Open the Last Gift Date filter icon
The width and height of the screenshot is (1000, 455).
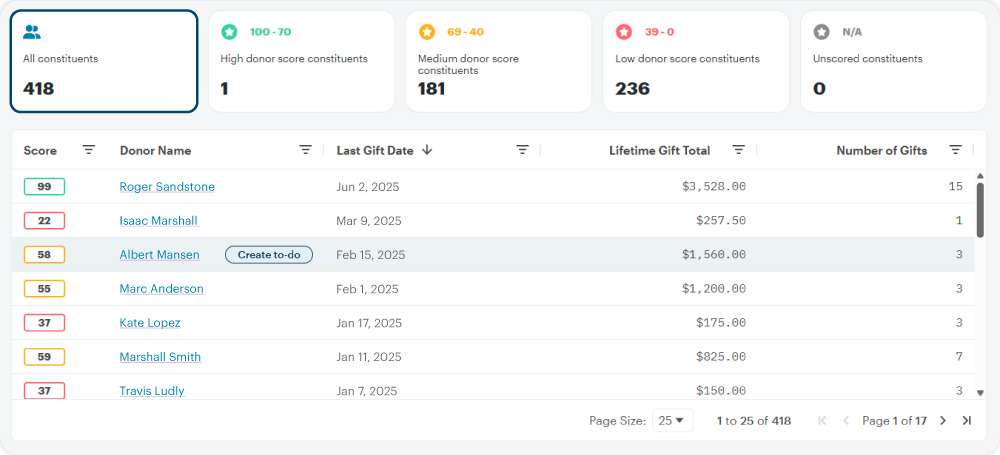[x=522, y=150]
